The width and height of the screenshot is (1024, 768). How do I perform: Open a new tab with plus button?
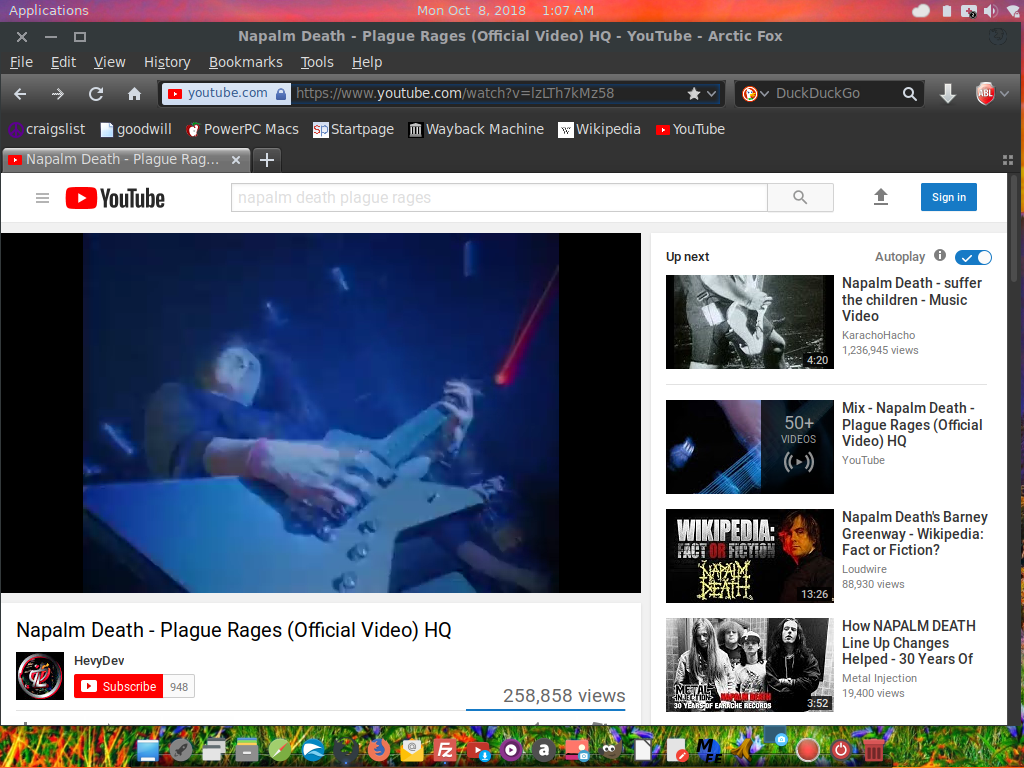pyautogui.click(x=266, y=160)
